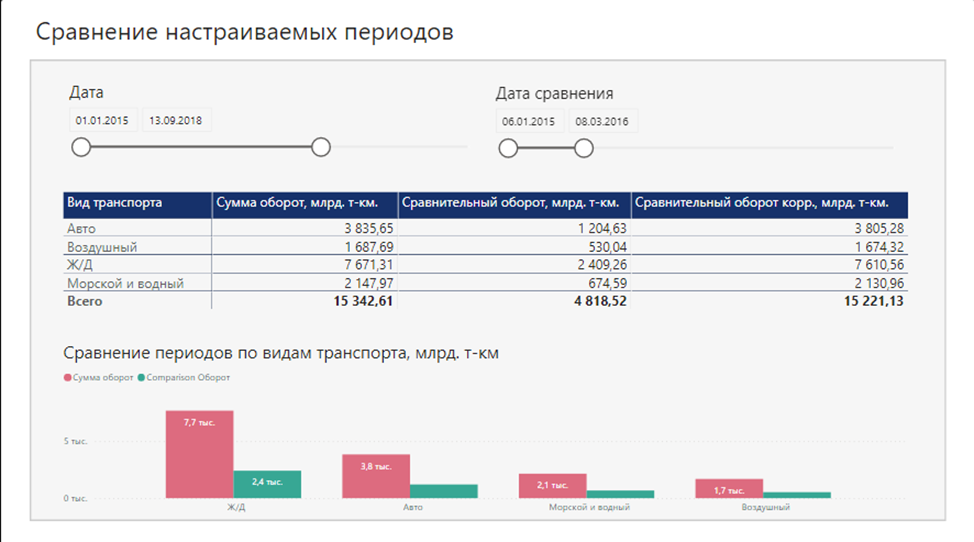Select the Морской и водный table row
The width and height of the screenshot is (974, 542).
[x=485, y=283]
